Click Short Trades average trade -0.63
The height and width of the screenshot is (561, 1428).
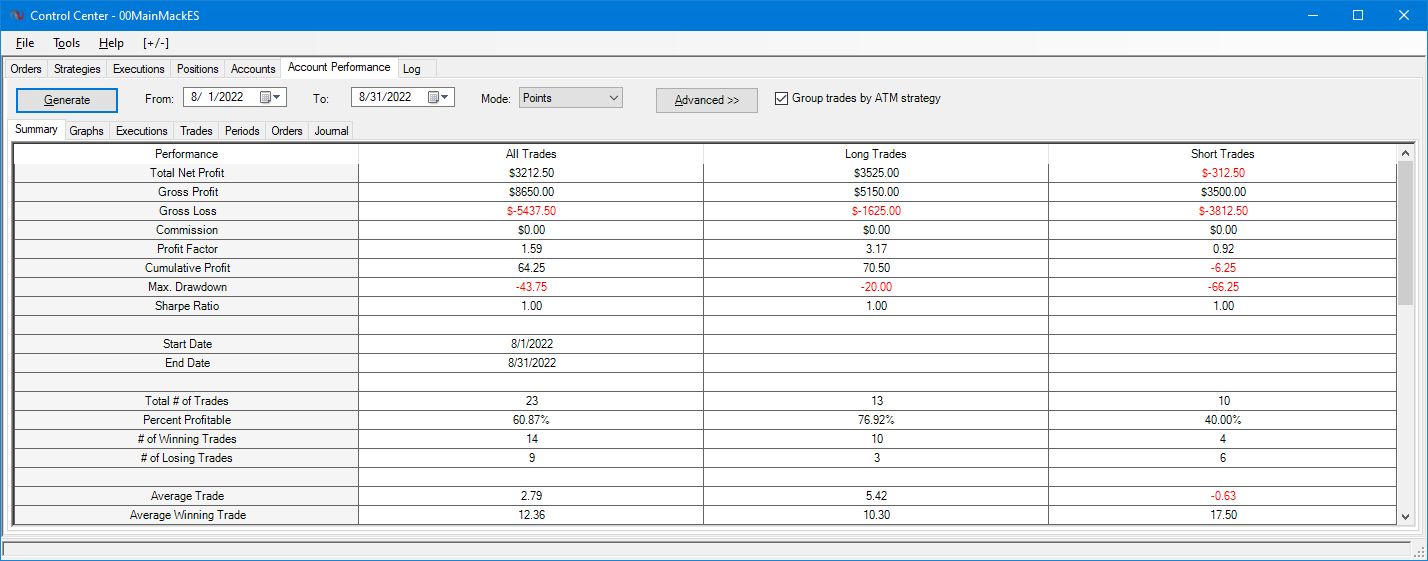[x=1222, y=496]
